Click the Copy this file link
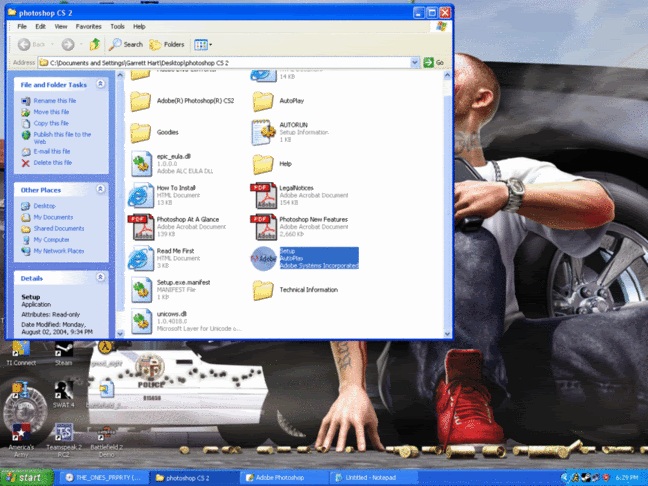 (x=51, y=123)
